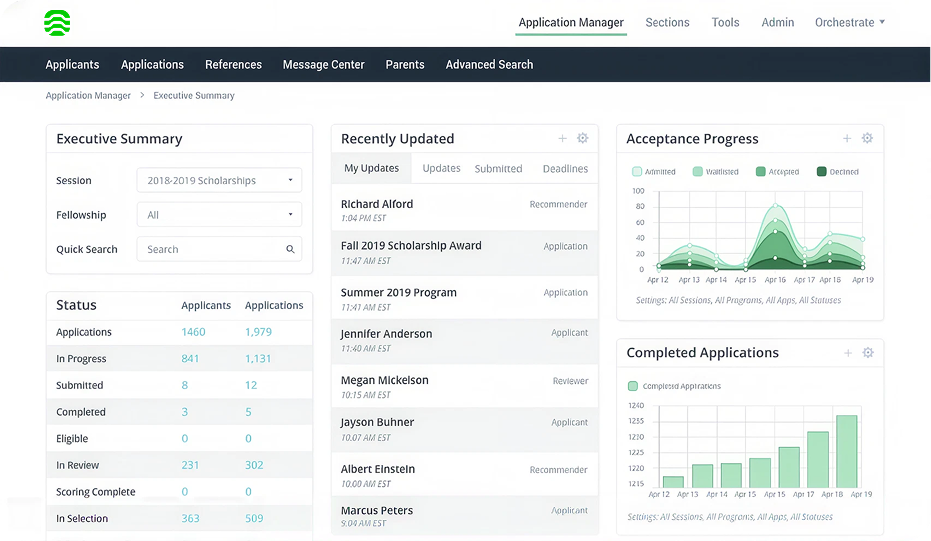931x541 pixels.
Task: Switch to the Submitted tab
Action: coord(498,169)
